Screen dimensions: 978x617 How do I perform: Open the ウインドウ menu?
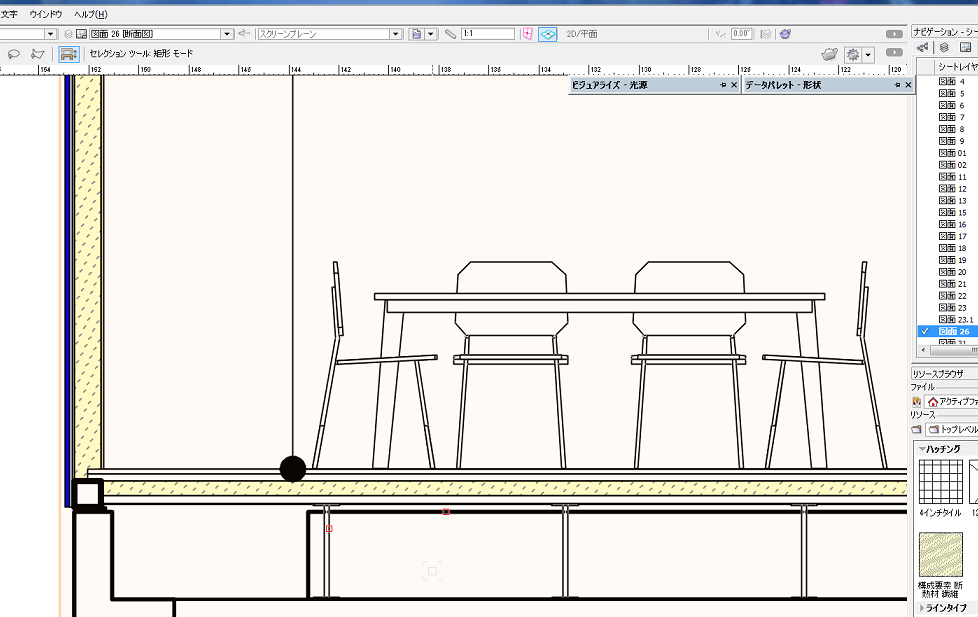[x=45, y=14]
